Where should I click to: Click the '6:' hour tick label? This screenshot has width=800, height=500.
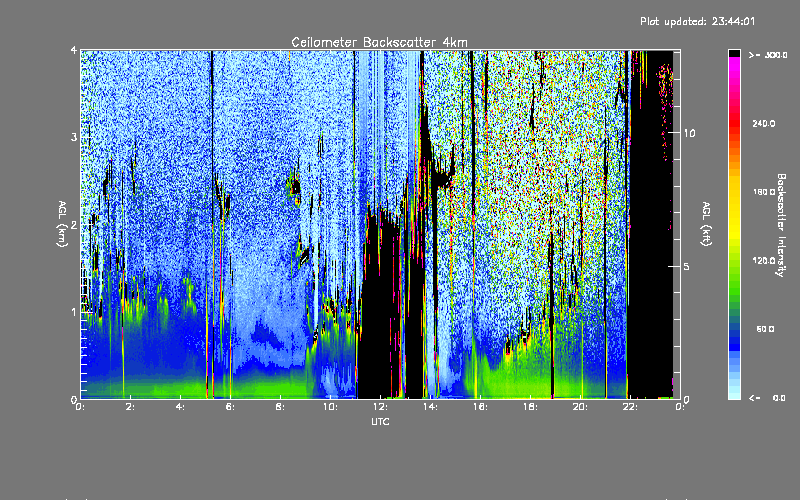pos(230,407)
